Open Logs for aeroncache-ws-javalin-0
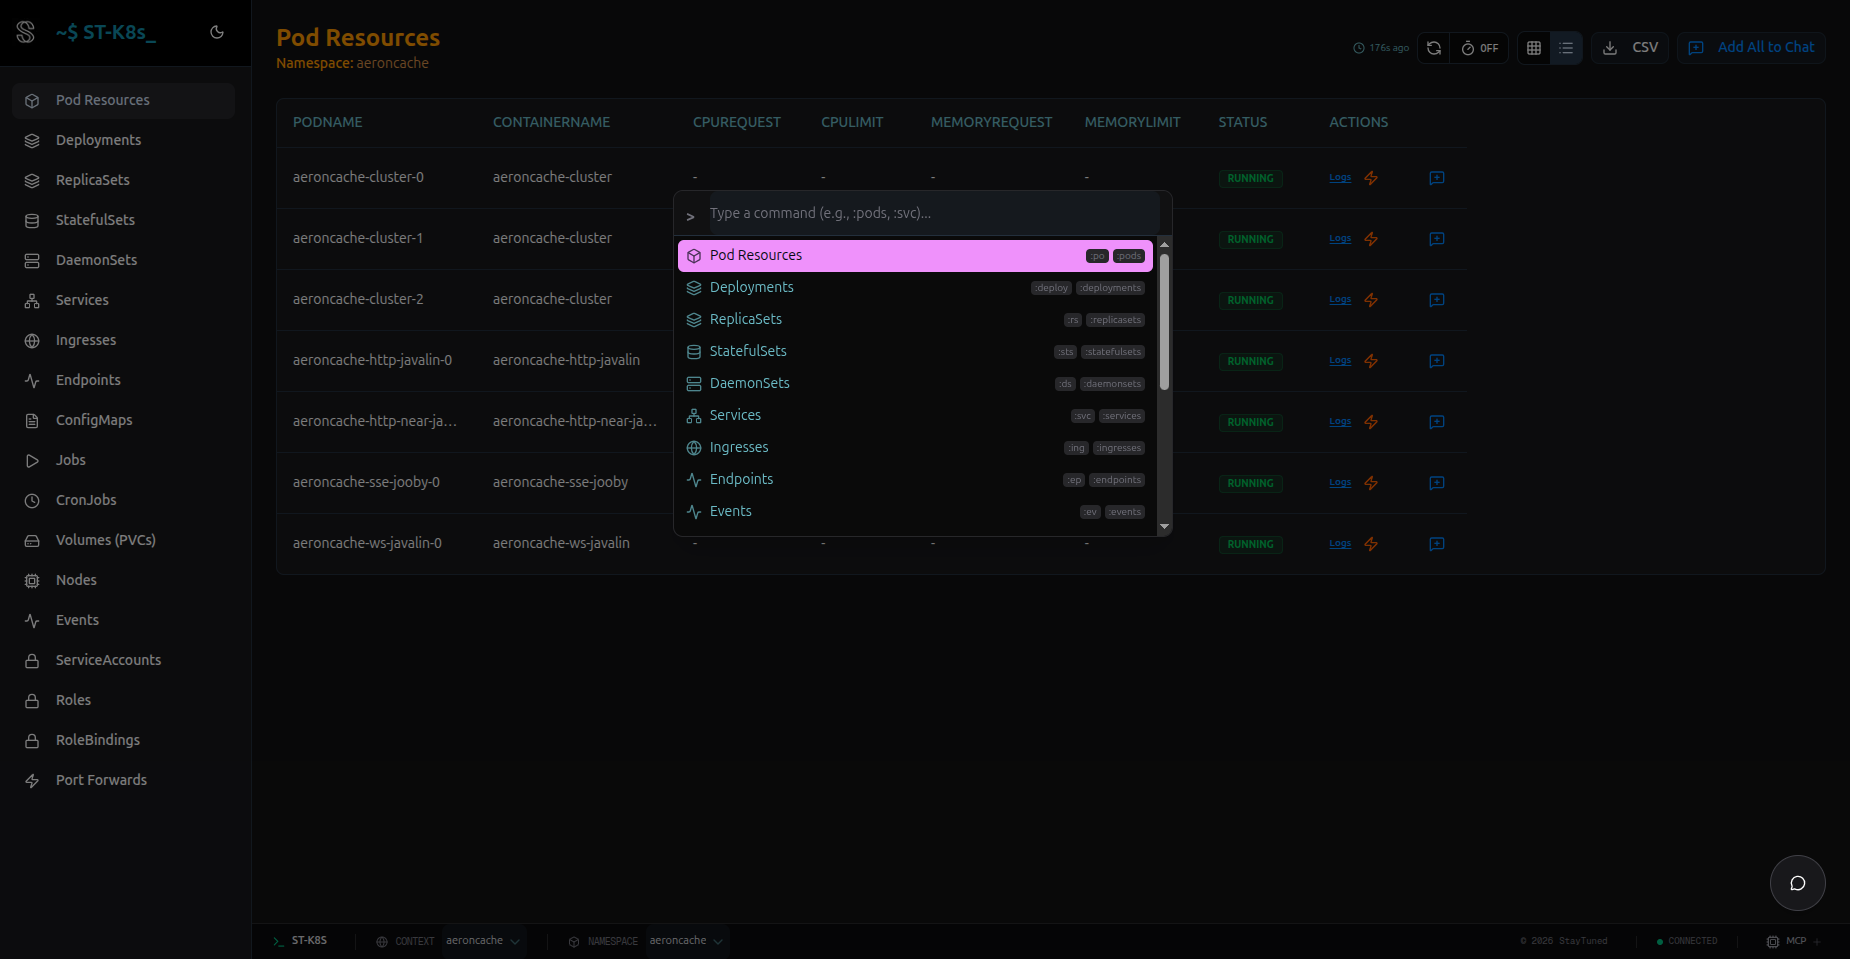This screenshot has height=959, width=1850. point(1340,544)
